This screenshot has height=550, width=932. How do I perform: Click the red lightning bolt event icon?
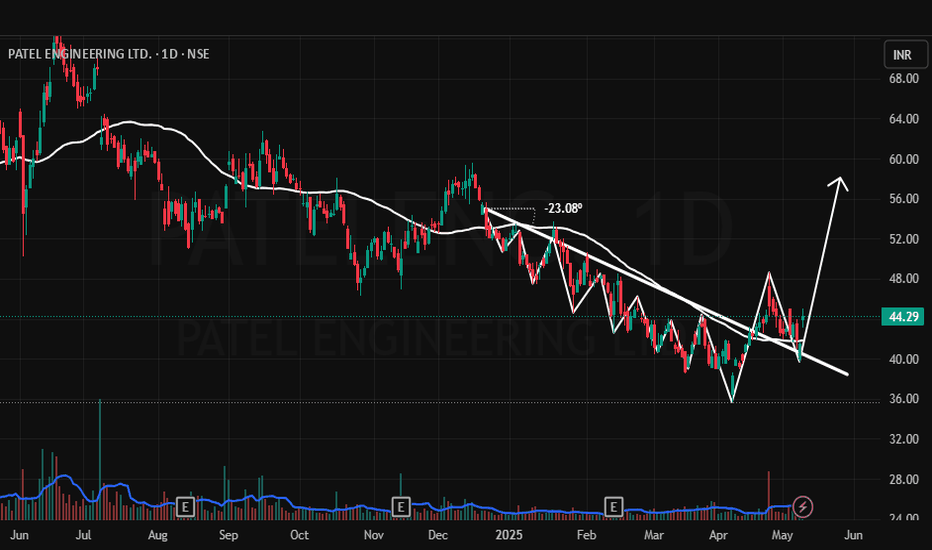coord(802,507)
